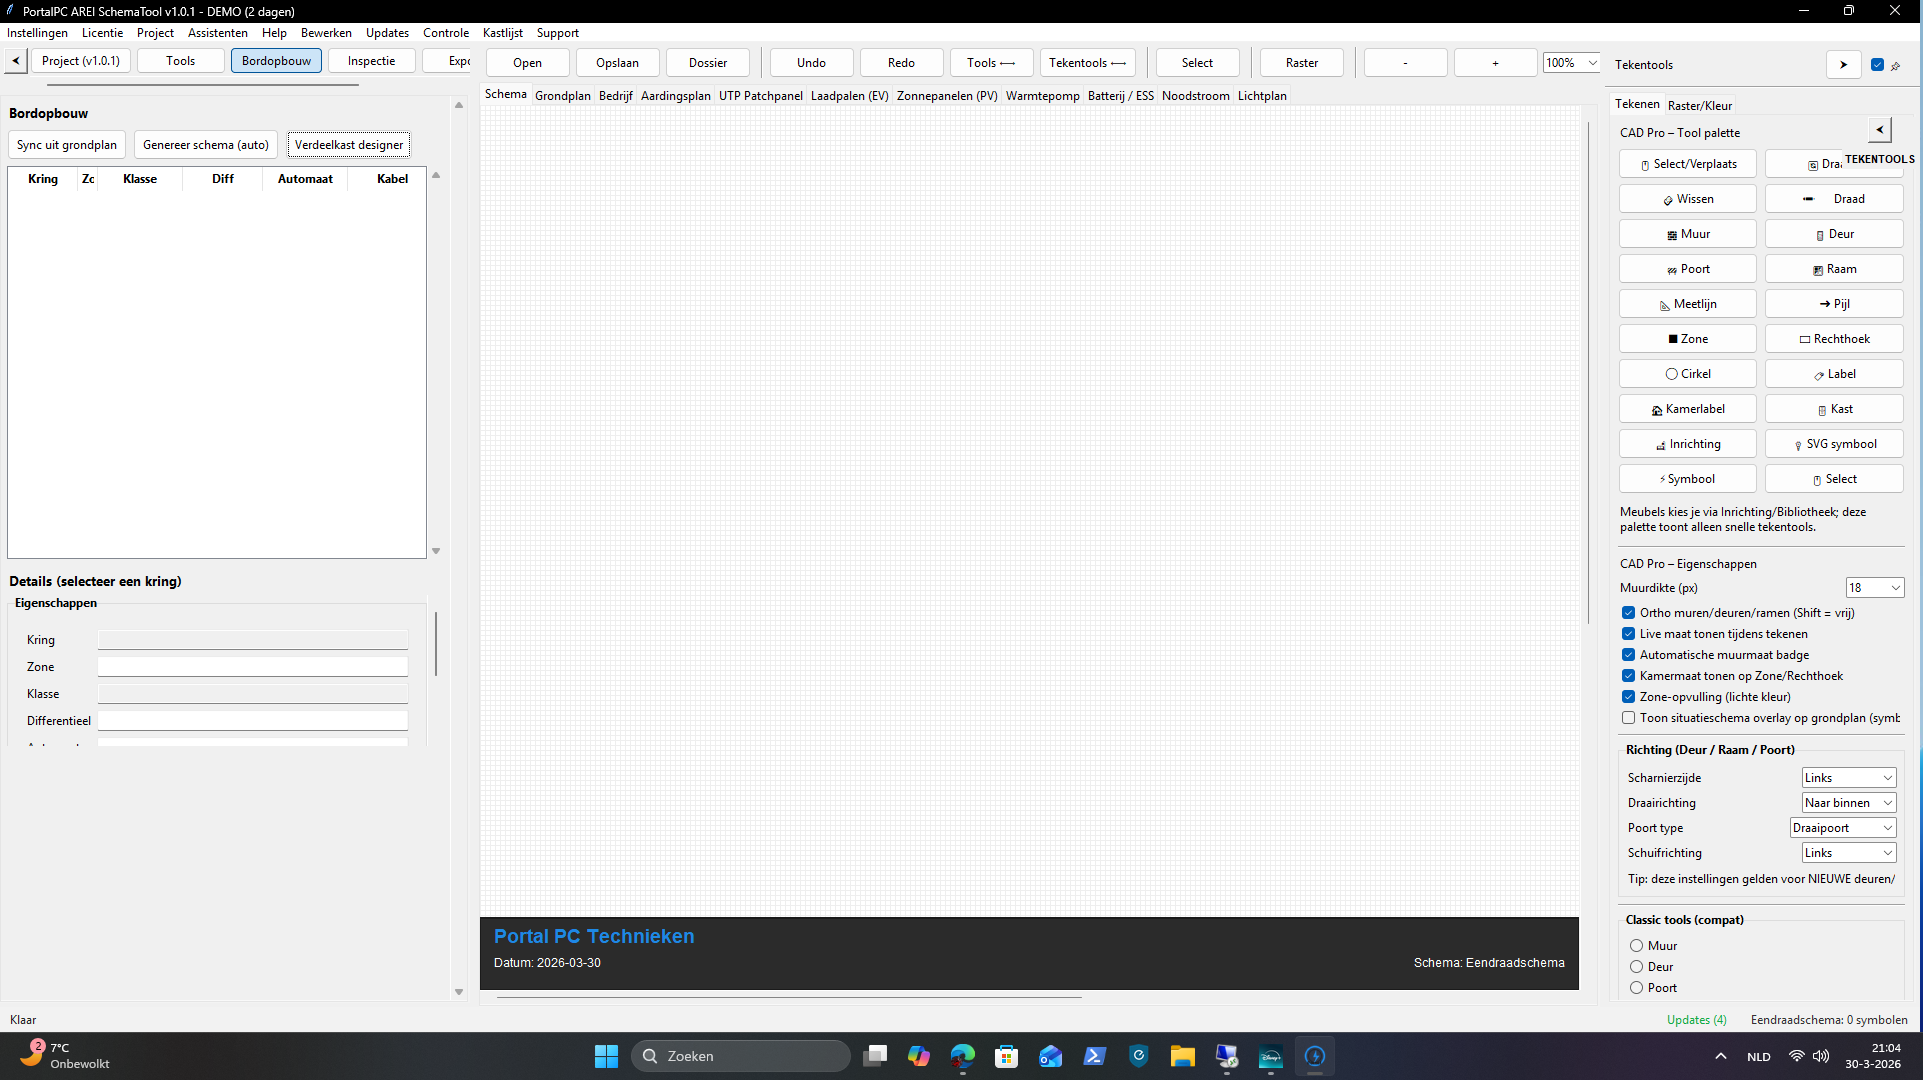Viewport: 1923px width, 1080px height.
Task: Choose the Muur wall tool
Action: pos(1687,234)
